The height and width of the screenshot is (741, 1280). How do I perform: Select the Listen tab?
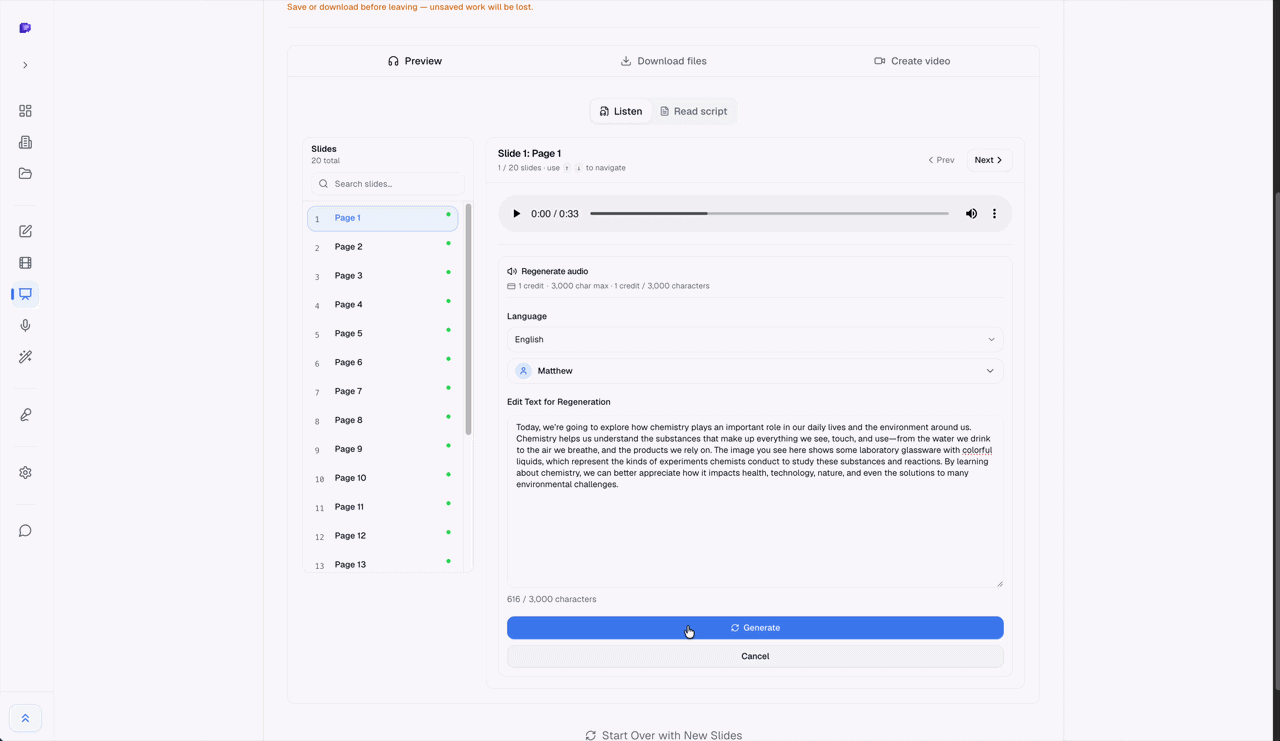[621, 111]
